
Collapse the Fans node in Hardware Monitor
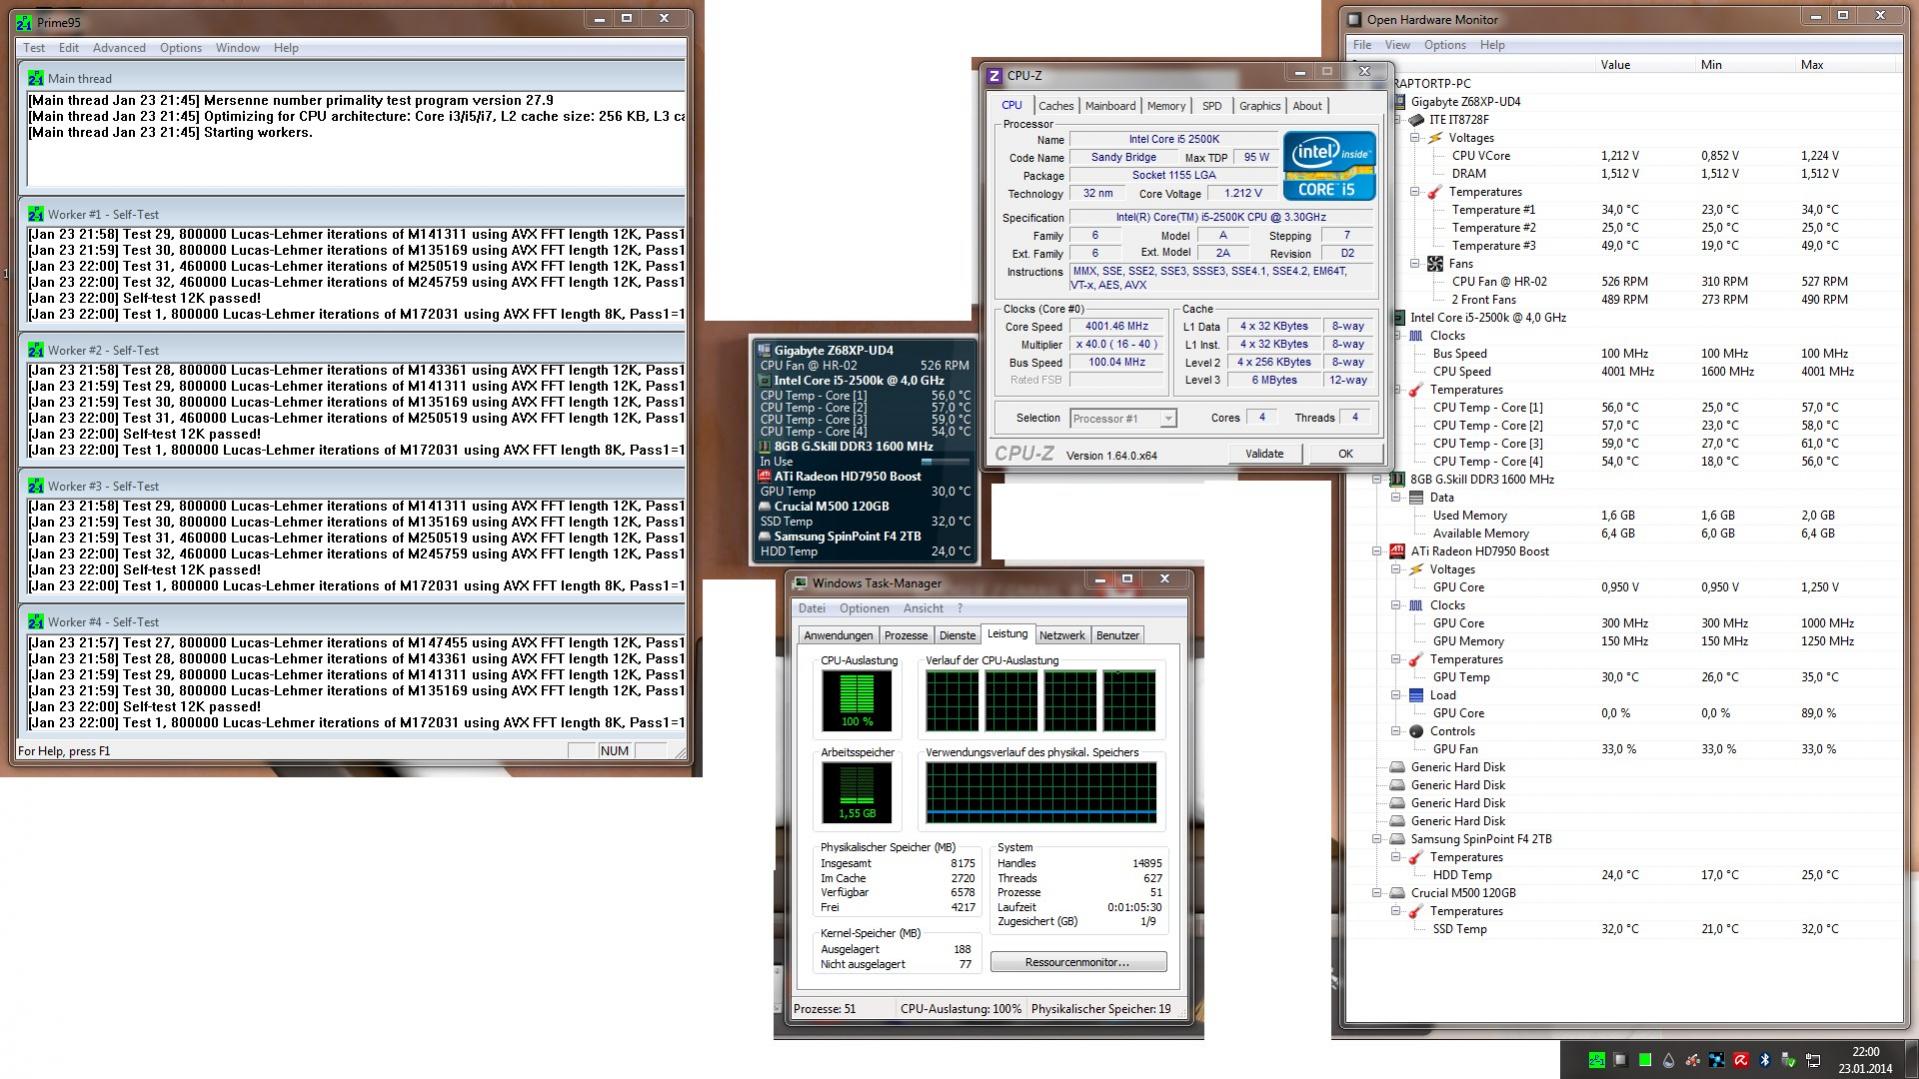click(1415, 264)
